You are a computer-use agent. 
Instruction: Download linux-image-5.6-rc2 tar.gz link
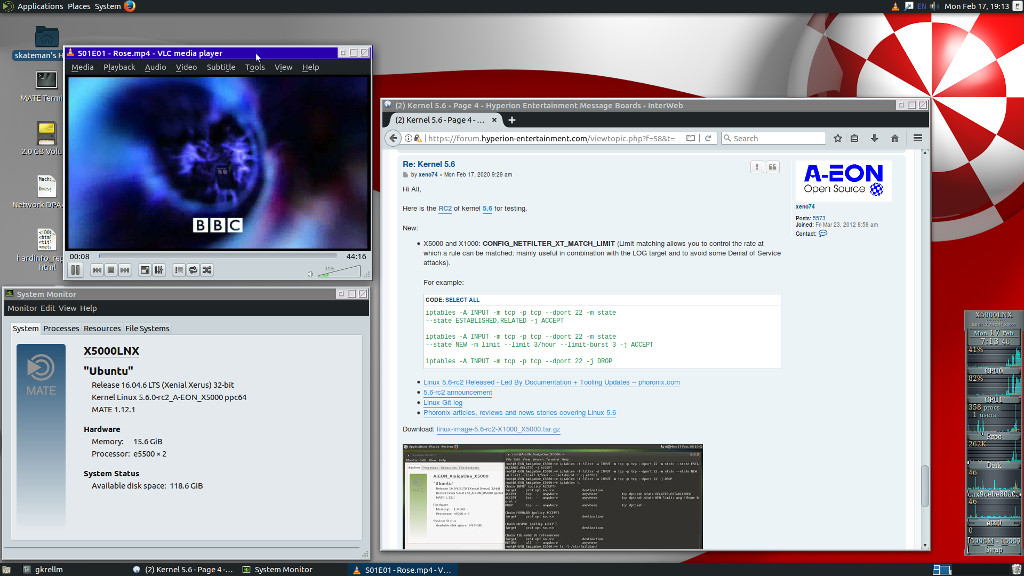498,430
